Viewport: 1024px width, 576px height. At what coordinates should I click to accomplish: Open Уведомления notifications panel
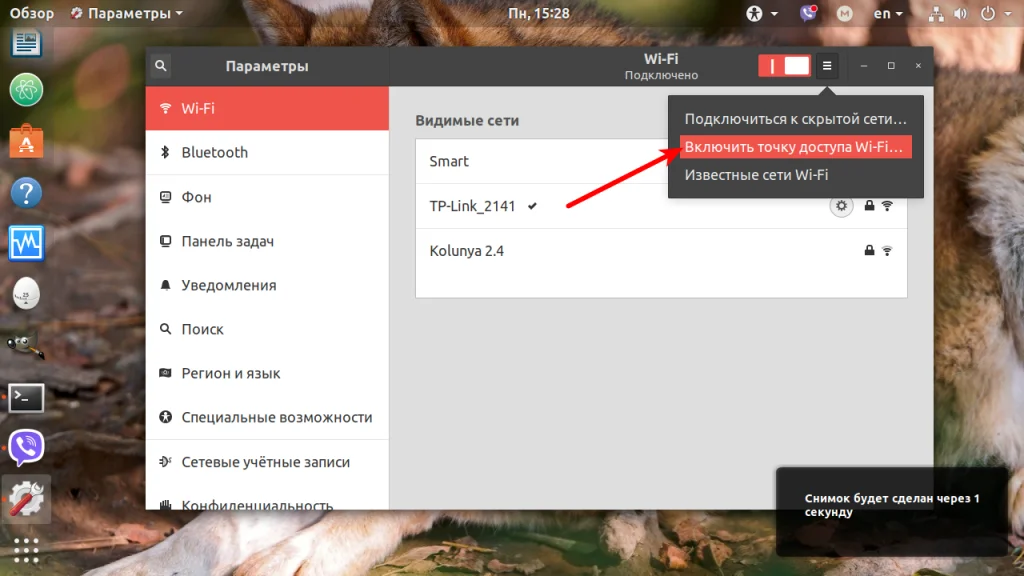267,285
